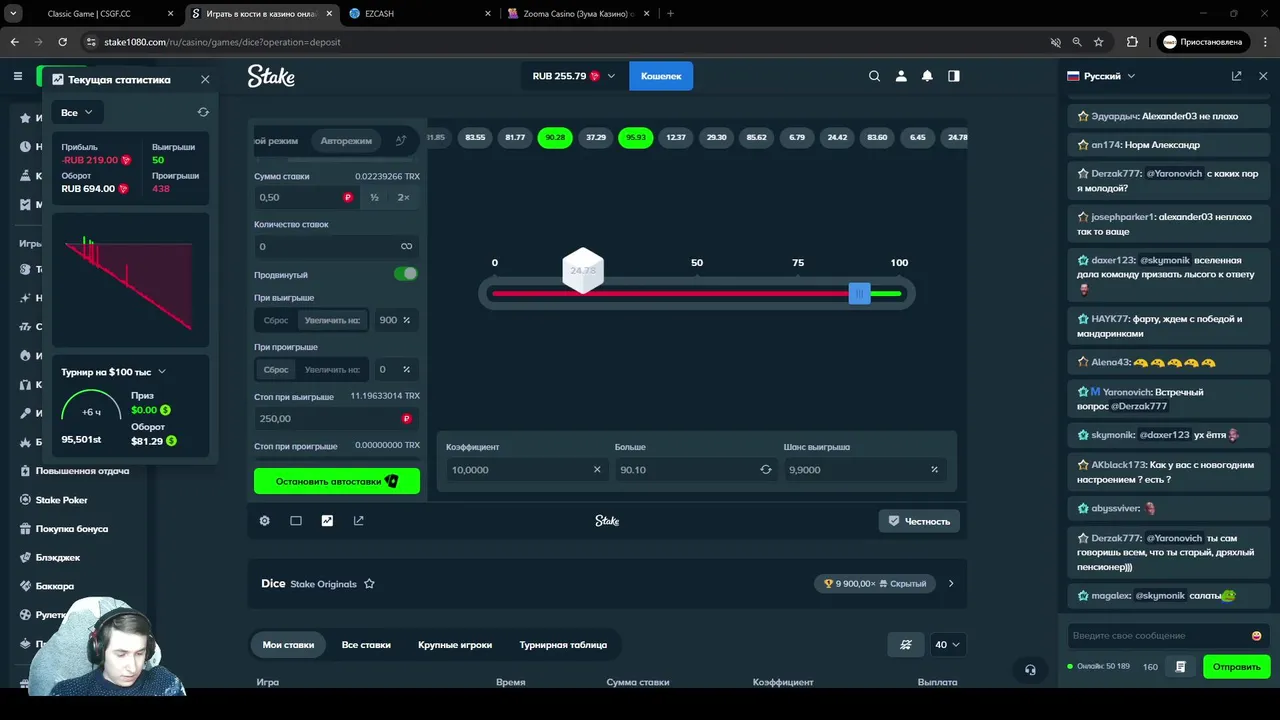
Task: Open browser extensions icon
Action: (1132, 42)
